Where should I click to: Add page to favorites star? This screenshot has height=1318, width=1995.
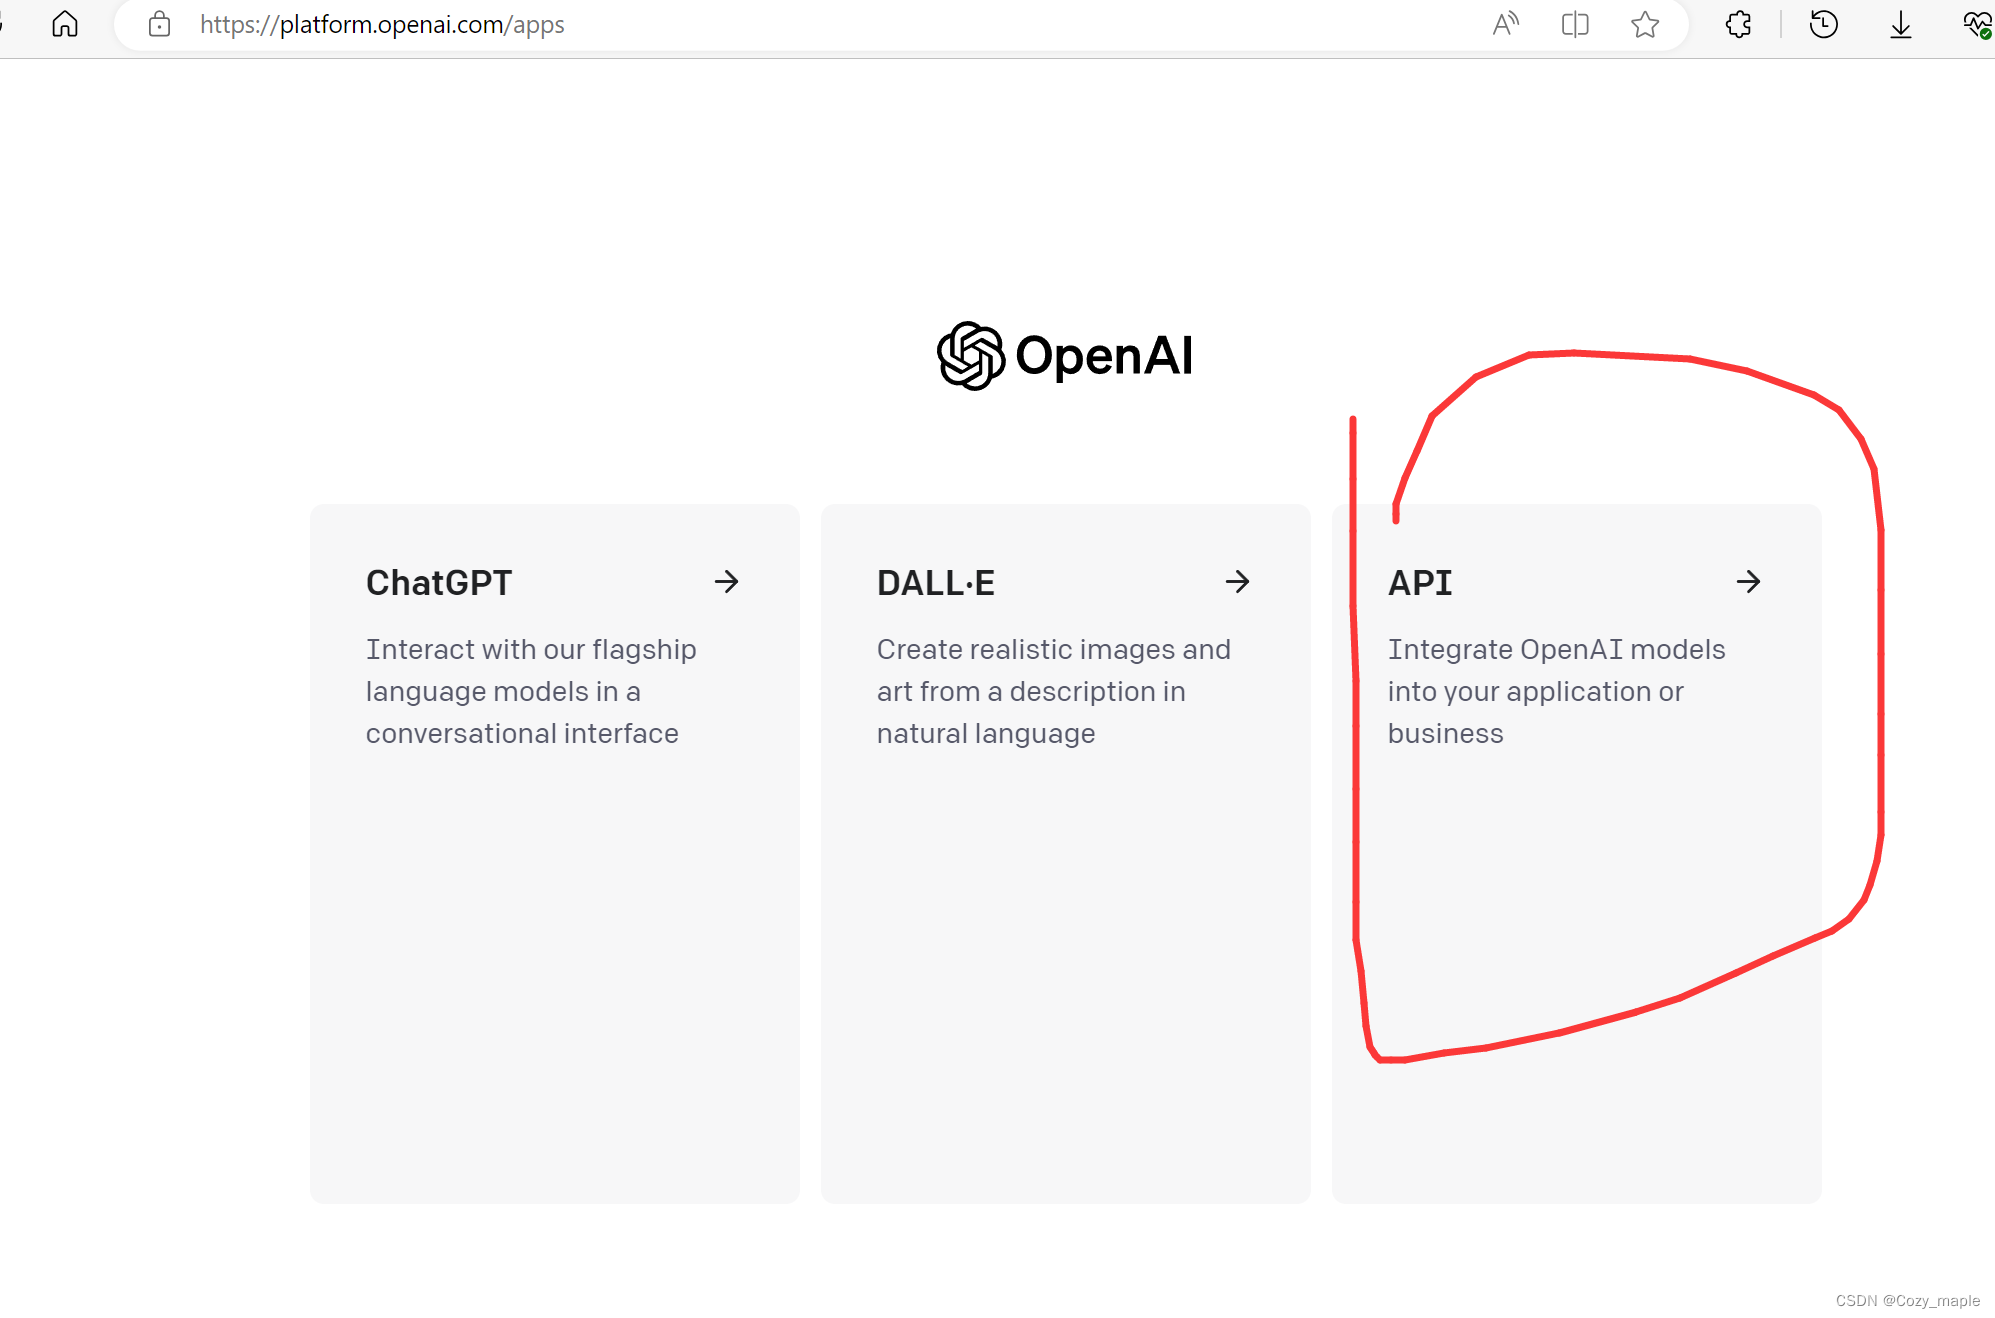tap(1645, 24)
